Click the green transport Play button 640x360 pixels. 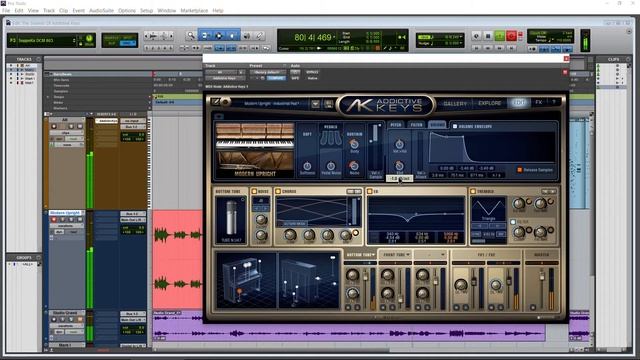(500, 36)
